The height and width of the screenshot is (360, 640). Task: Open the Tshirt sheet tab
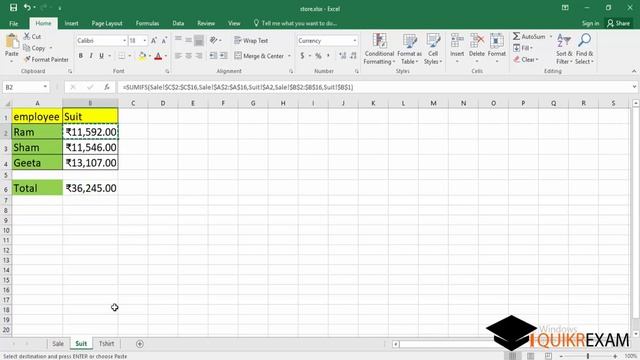tap(107, 344)
